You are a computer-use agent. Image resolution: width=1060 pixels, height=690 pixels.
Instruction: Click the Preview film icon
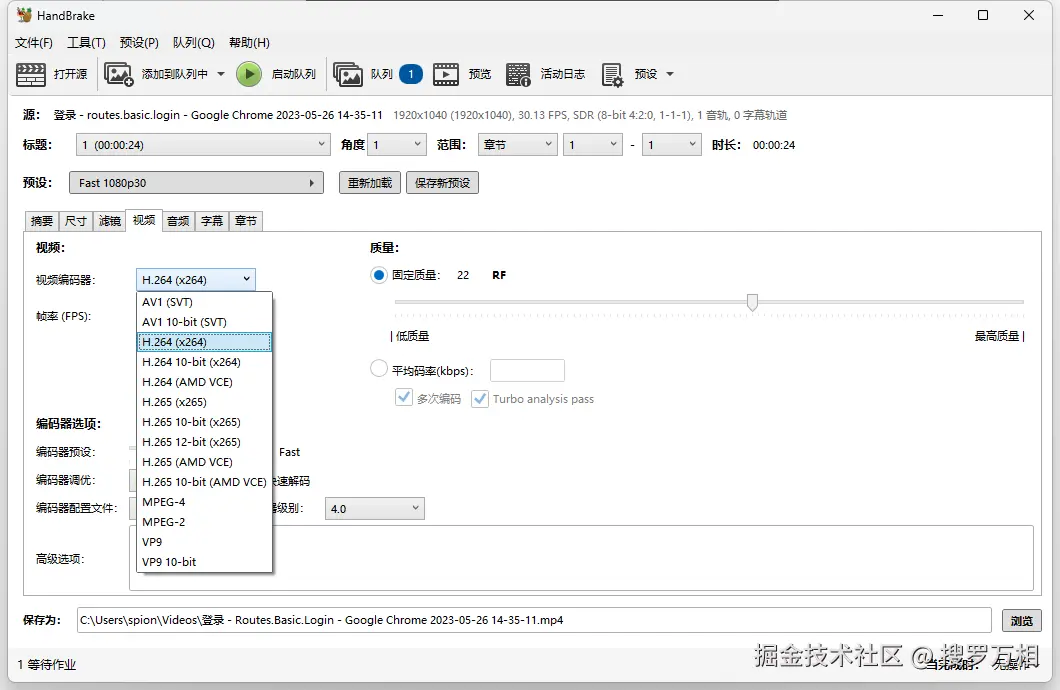tap(445, 74)
